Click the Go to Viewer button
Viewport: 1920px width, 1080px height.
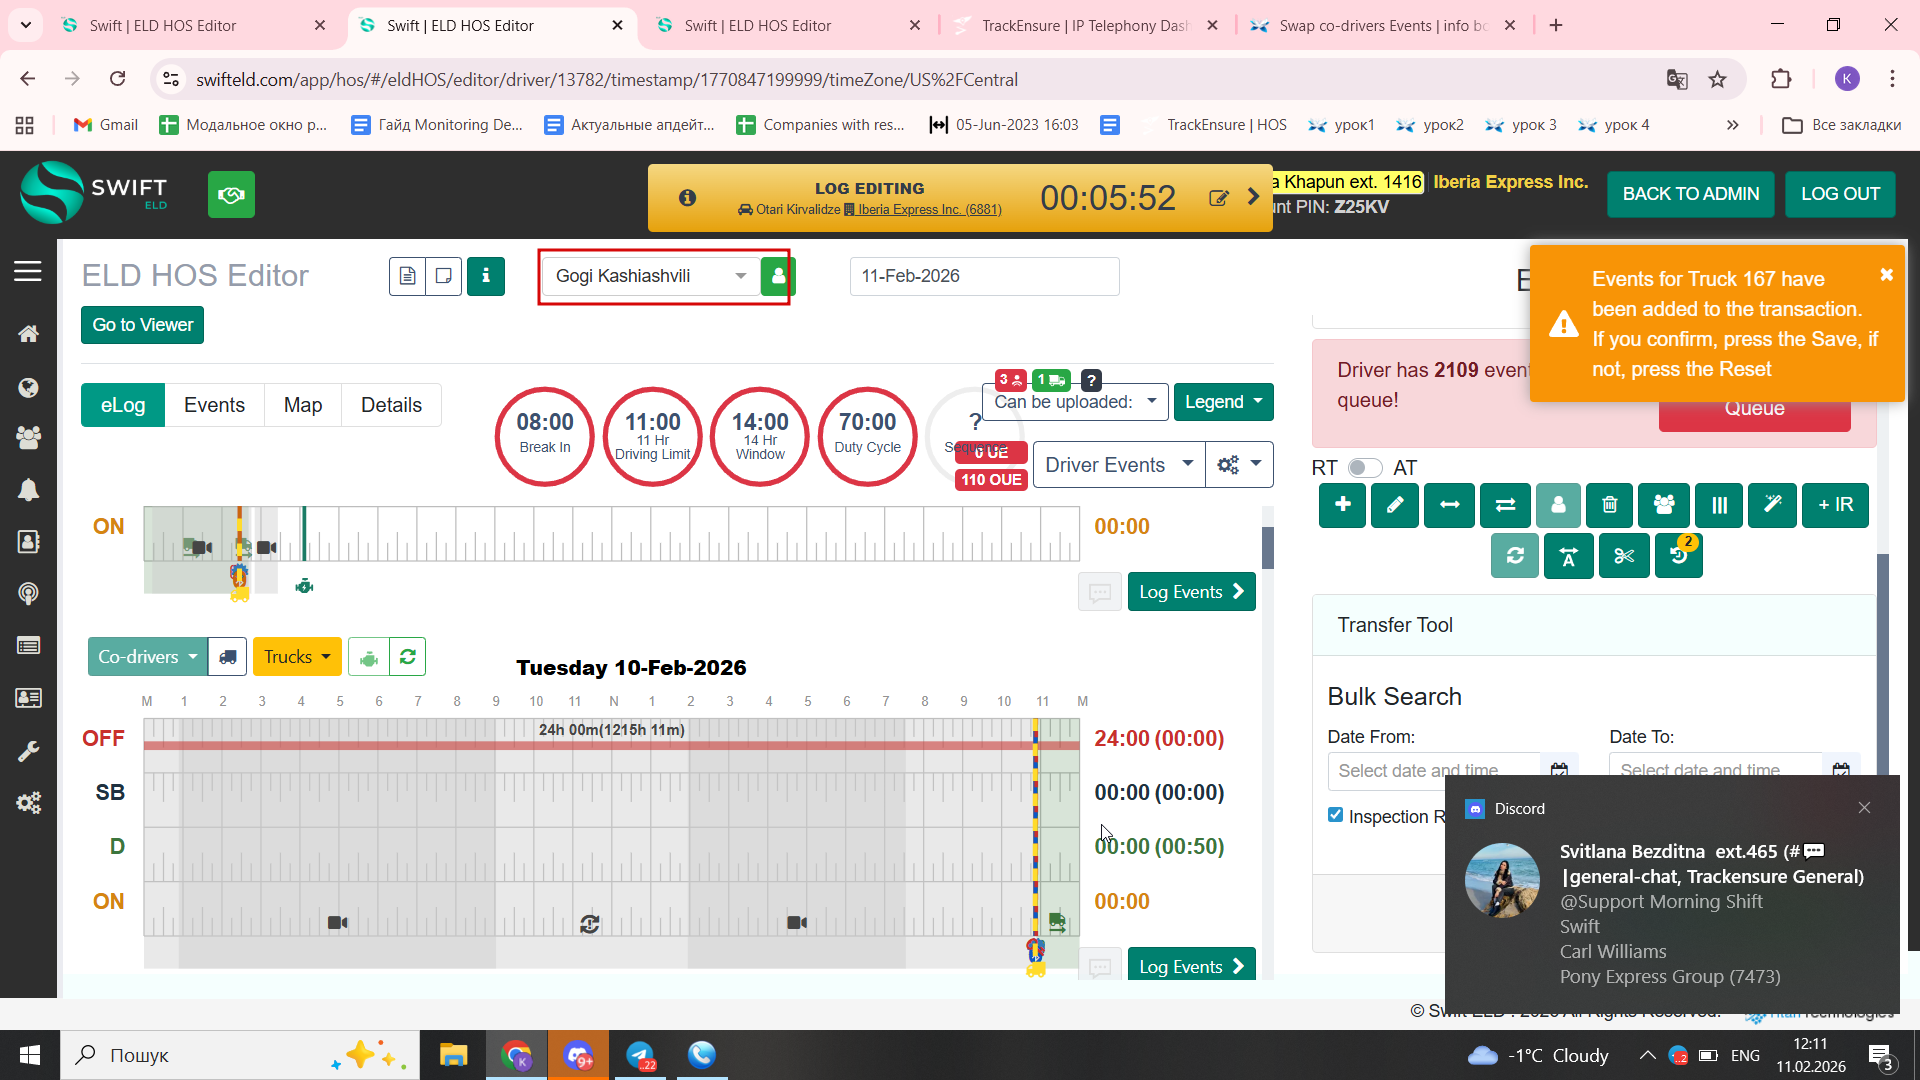click(142, 325)
